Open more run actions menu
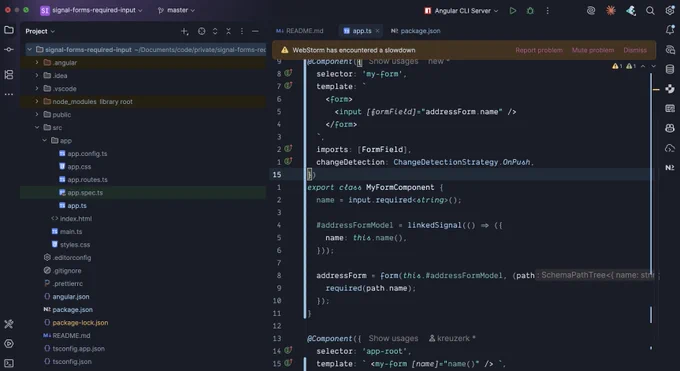The height and width of the screenshot is (371, 680). point(547,10)
